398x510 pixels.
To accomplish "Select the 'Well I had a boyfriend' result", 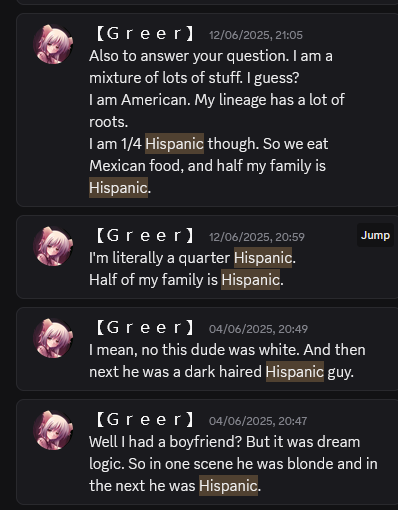I will click(207, 452).
